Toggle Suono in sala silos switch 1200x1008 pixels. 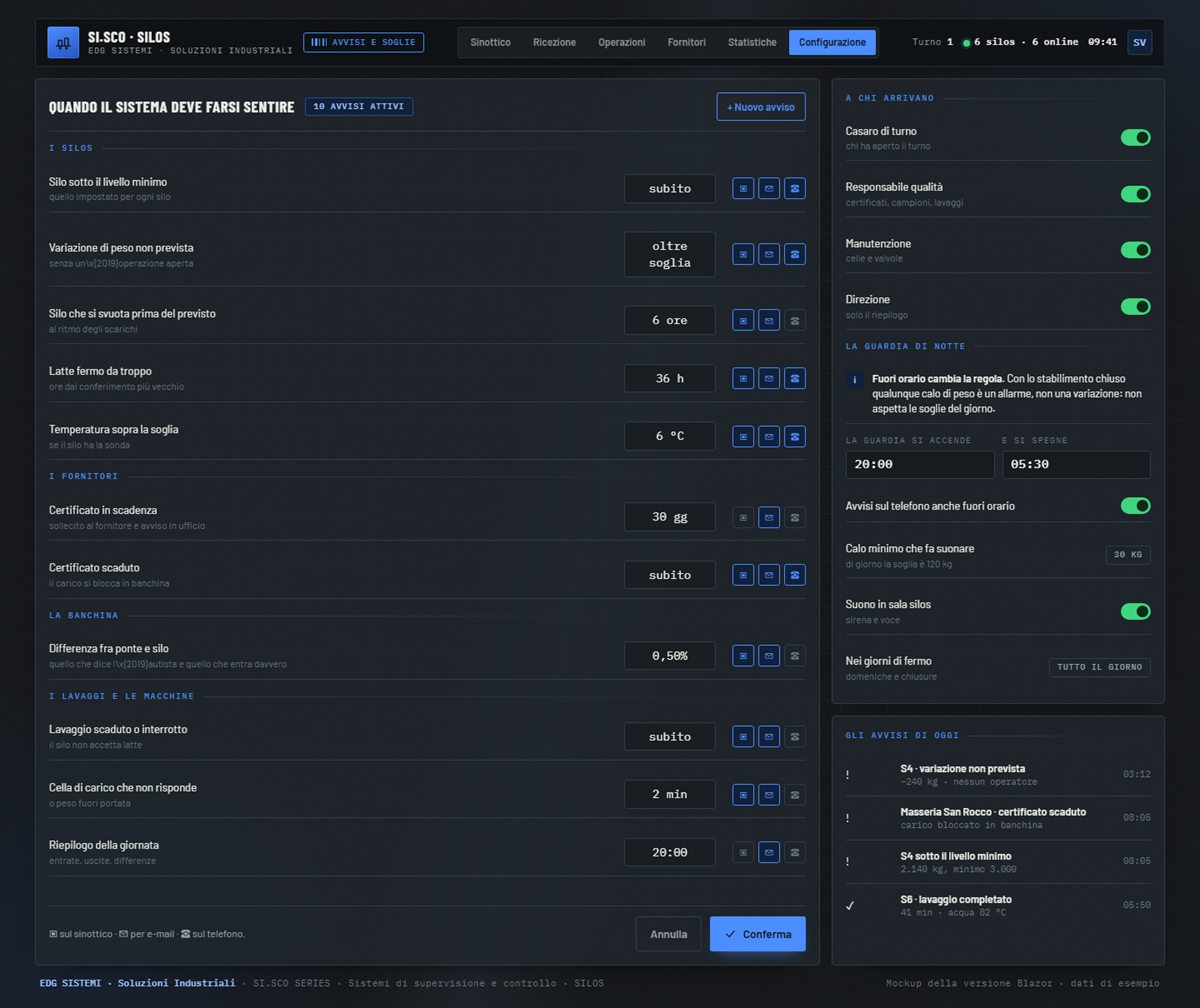(1135, 611)
